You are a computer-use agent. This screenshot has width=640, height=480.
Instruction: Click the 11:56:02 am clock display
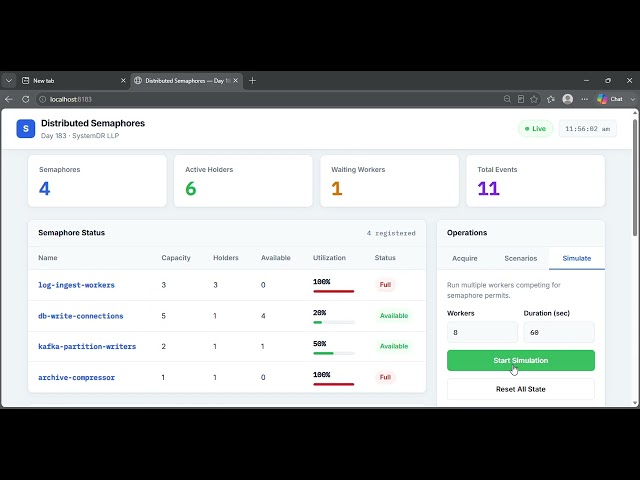588,129
